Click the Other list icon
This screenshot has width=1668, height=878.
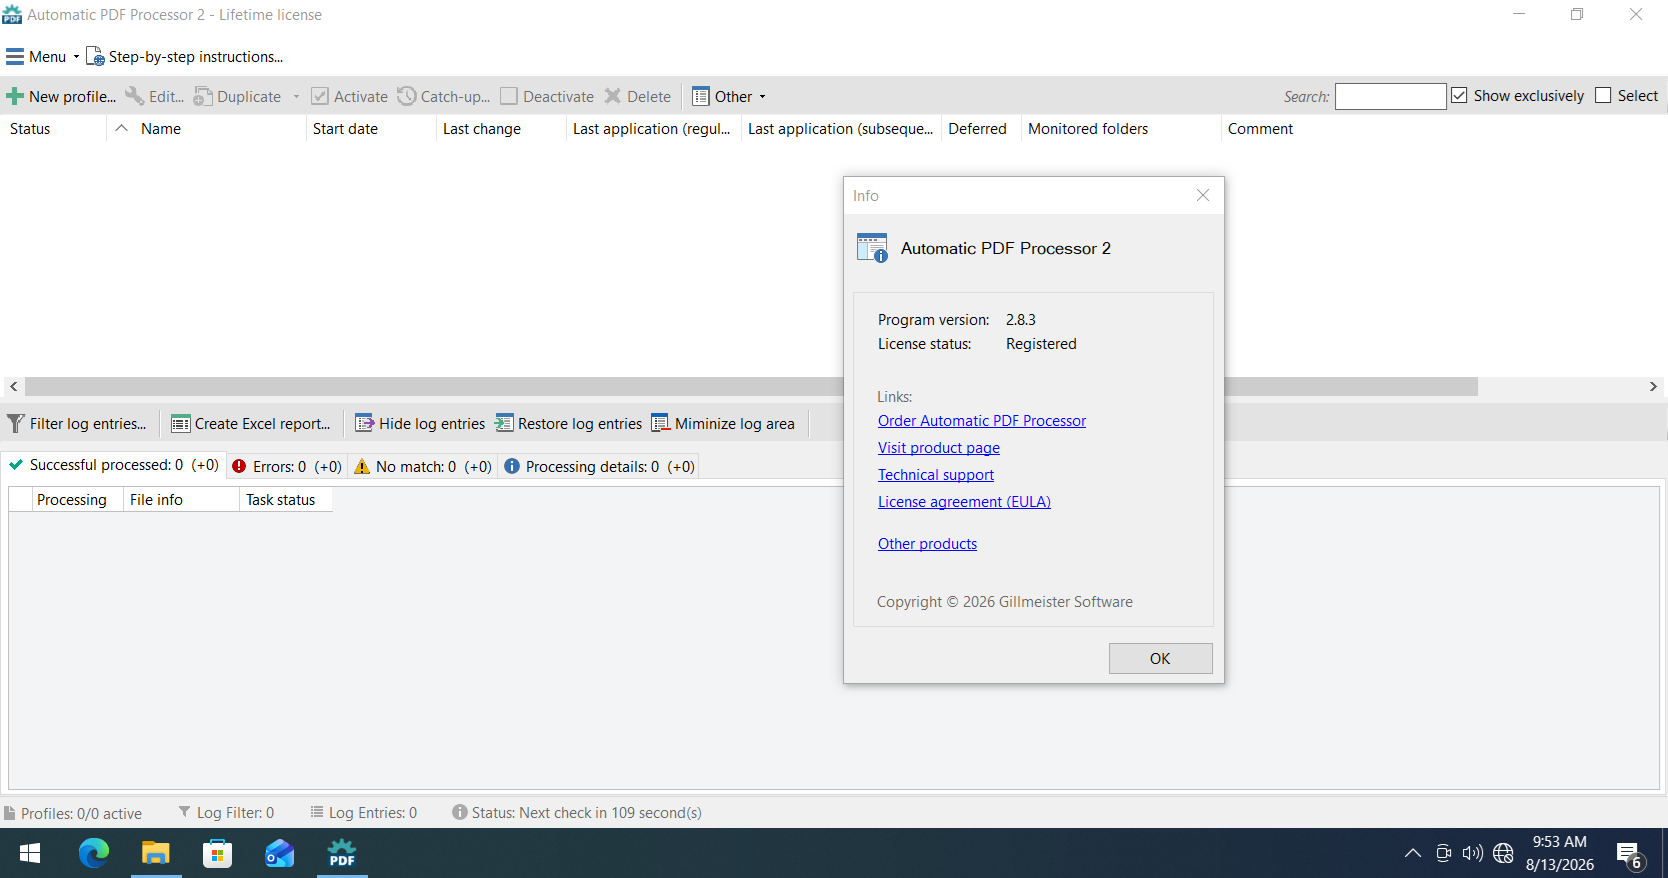[x=701, y=97]
